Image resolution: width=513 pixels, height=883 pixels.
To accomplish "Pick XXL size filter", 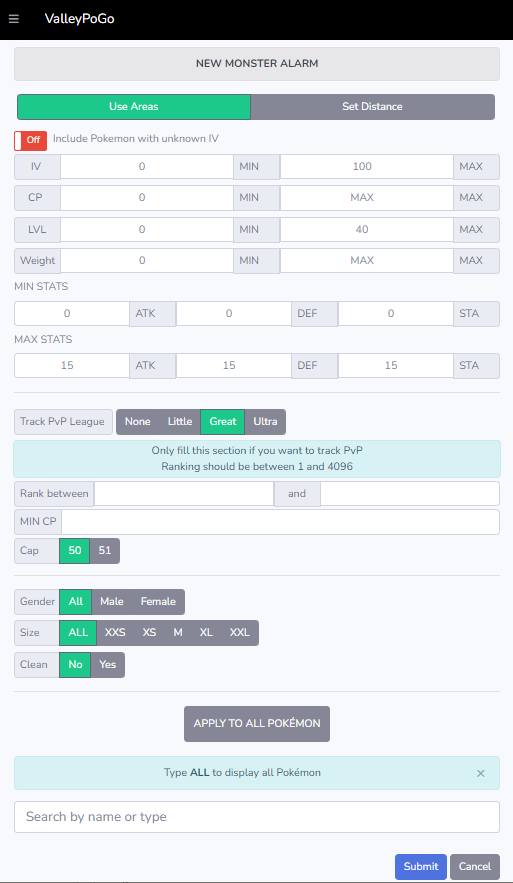I will (x=239, y=632).
